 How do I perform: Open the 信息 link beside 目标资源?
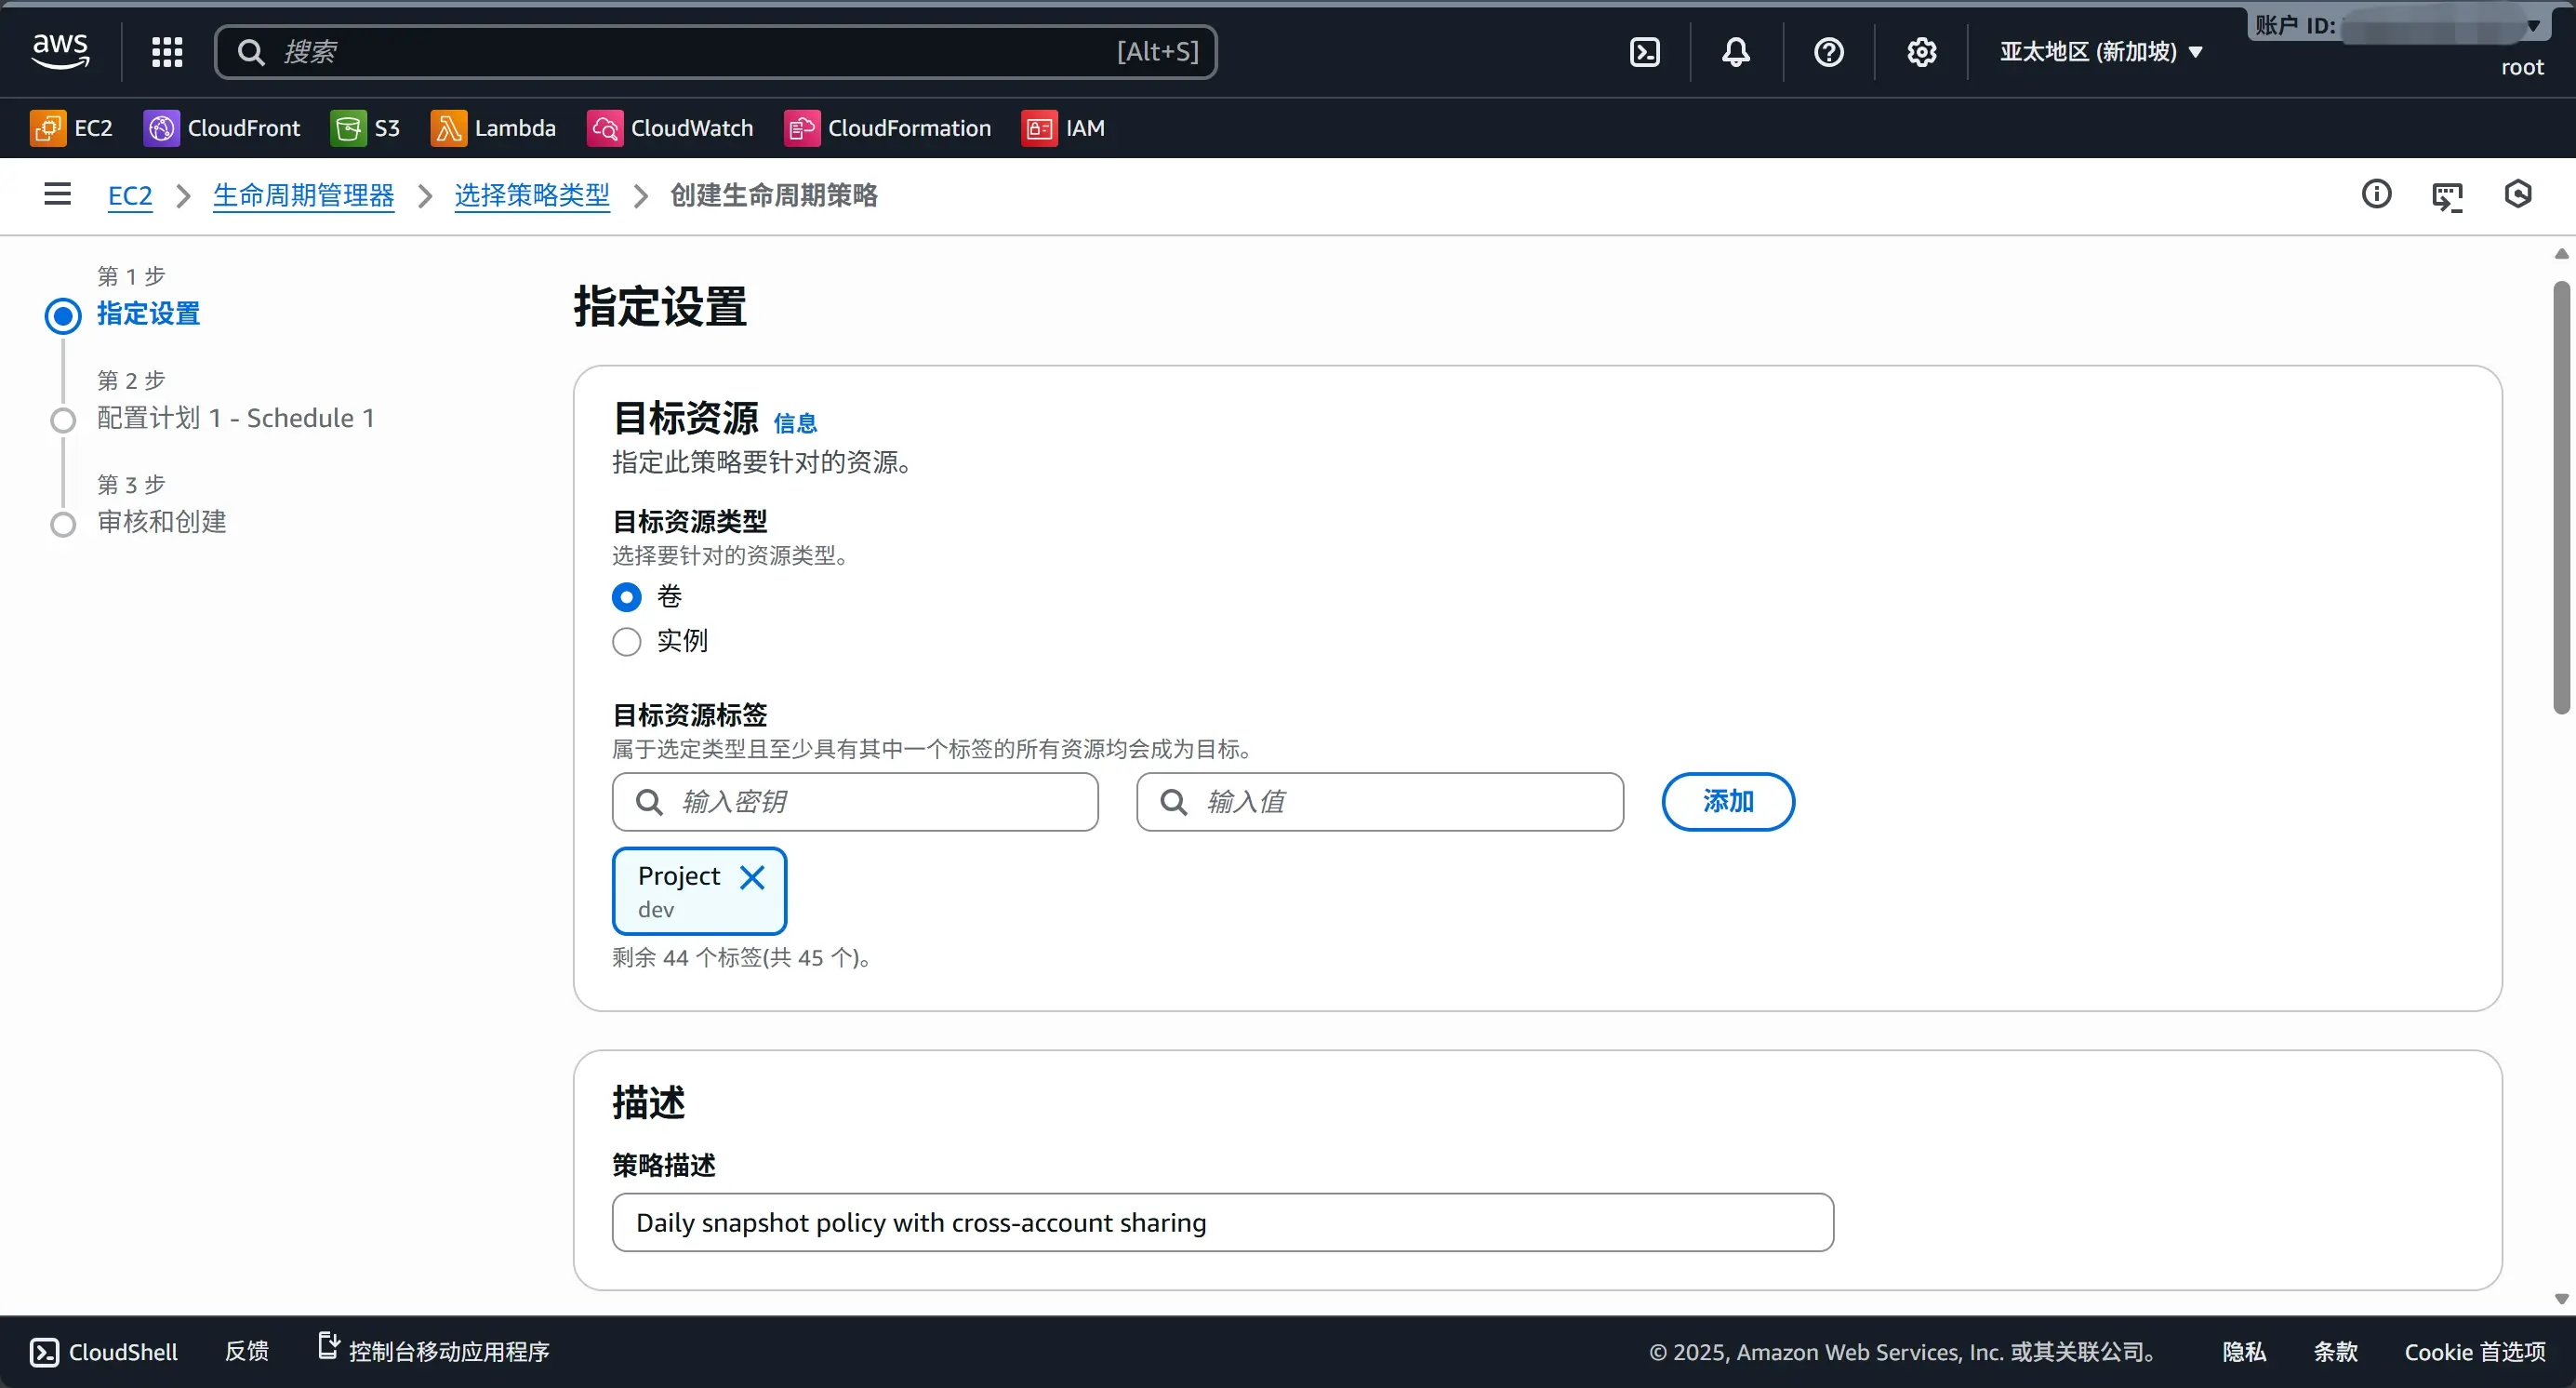coord(795,422)
